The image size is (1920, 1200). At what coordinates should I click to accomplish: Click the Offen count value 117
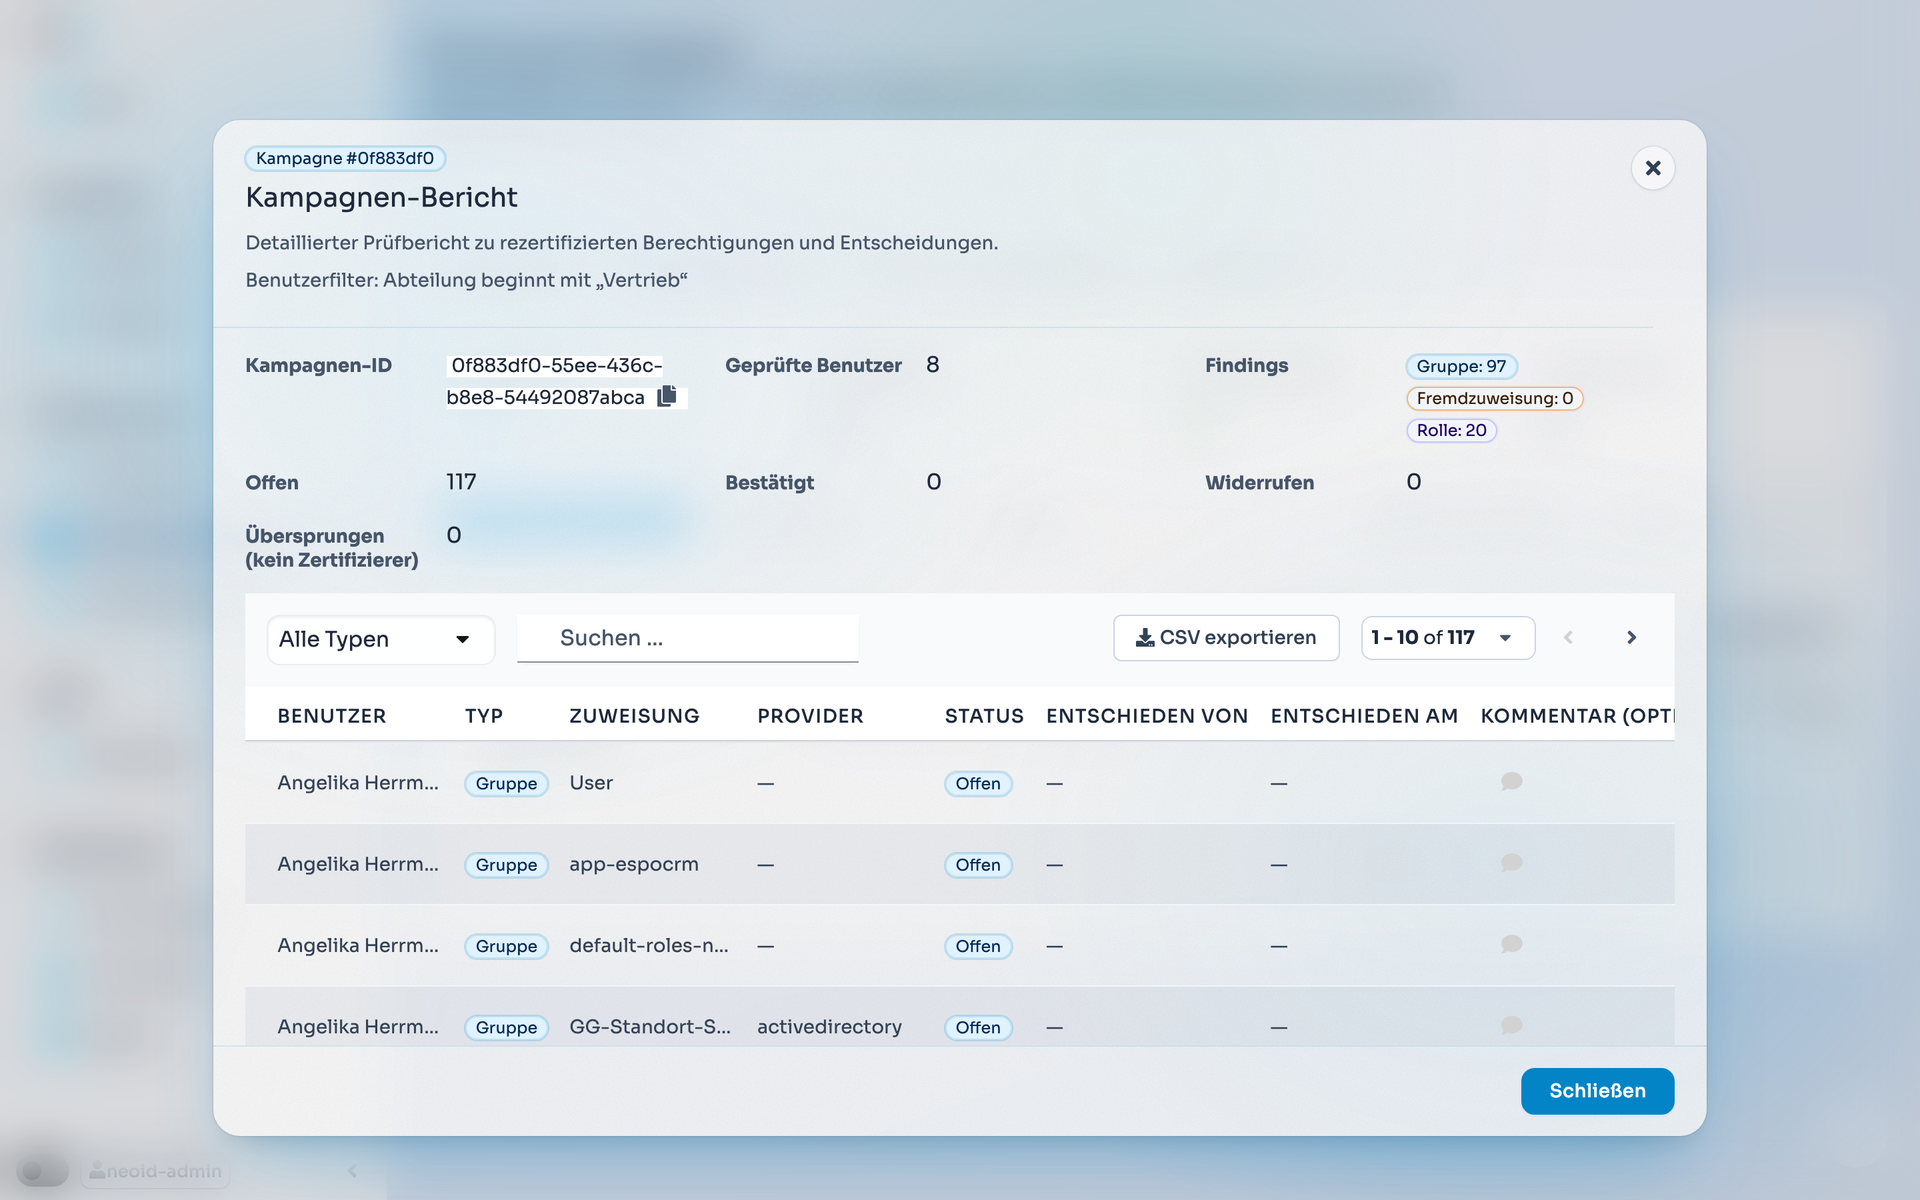tap(461, 482)
